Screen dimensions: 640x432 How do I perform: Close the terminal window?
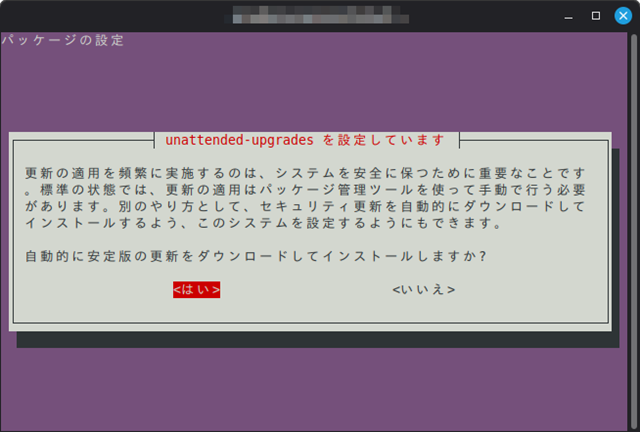[621, 16]
